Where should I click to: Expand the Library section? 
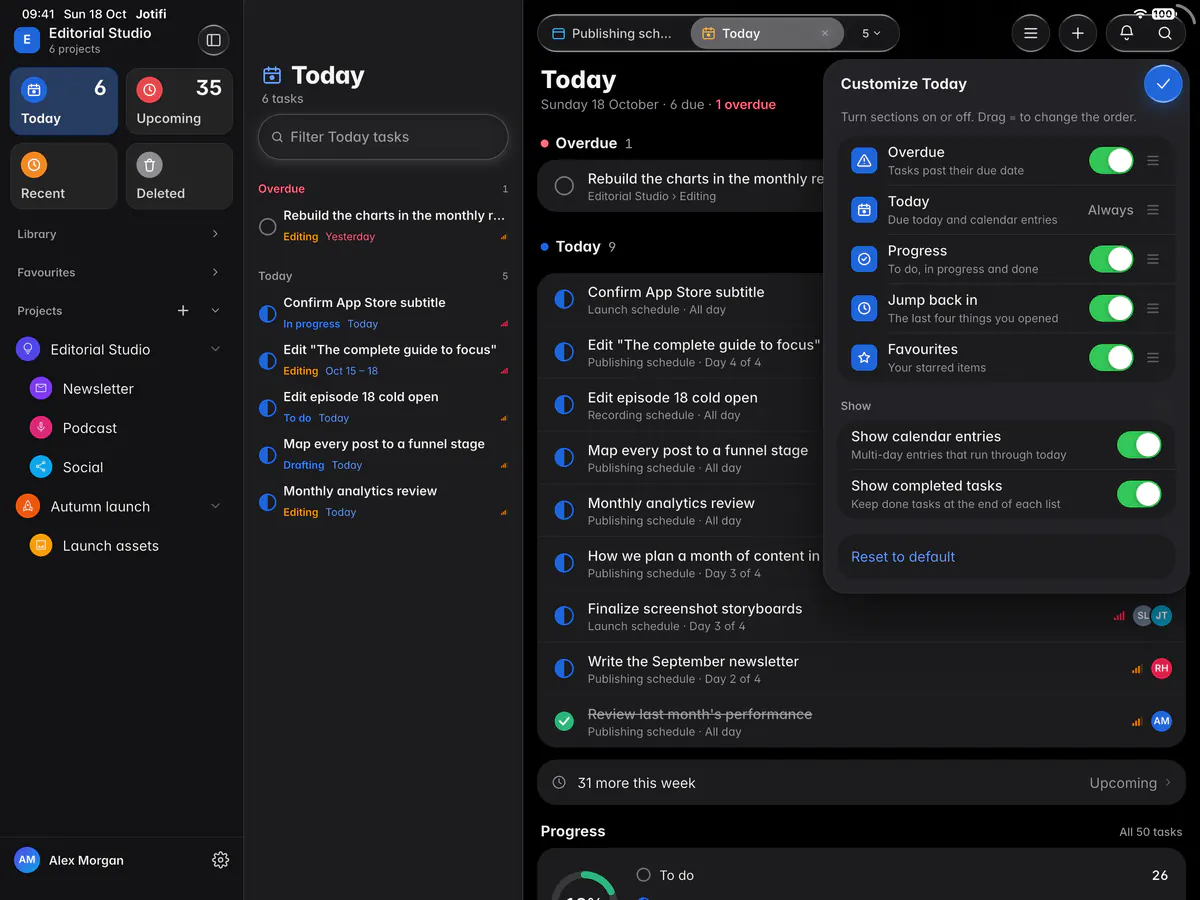tap(215, 234)
